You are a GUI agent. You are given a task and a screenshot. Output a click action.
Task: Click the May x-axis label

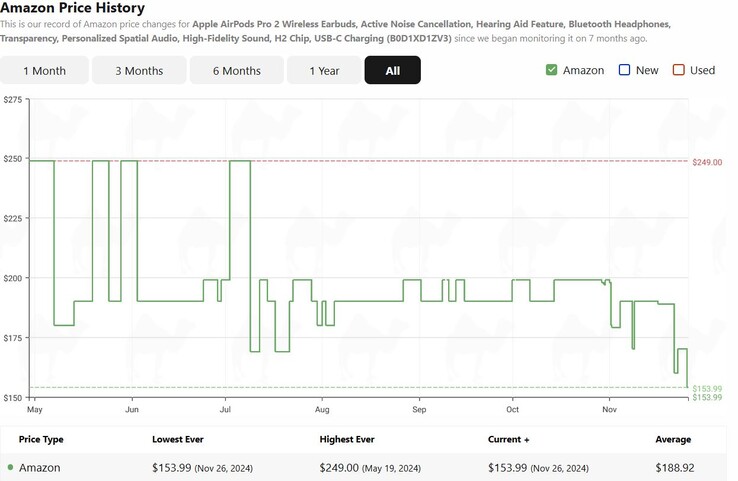pyautogui.click(x=35, y=409)
